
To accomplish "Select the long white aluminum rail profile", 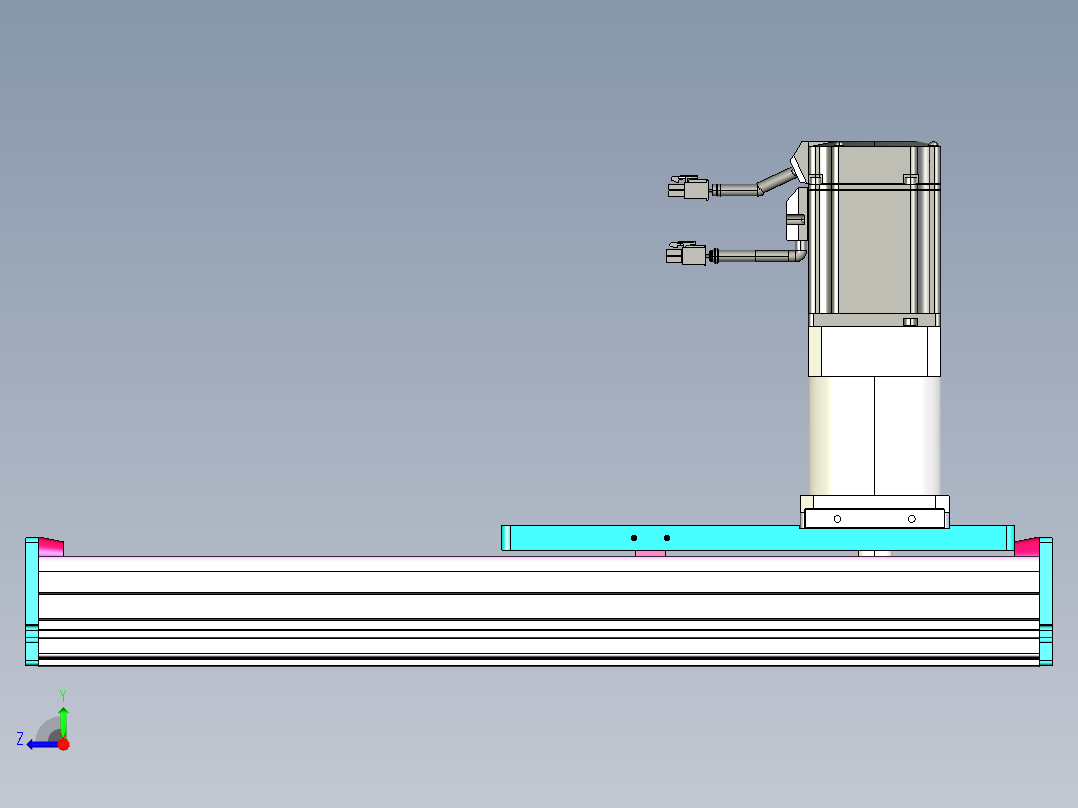I will coord(539,611).
